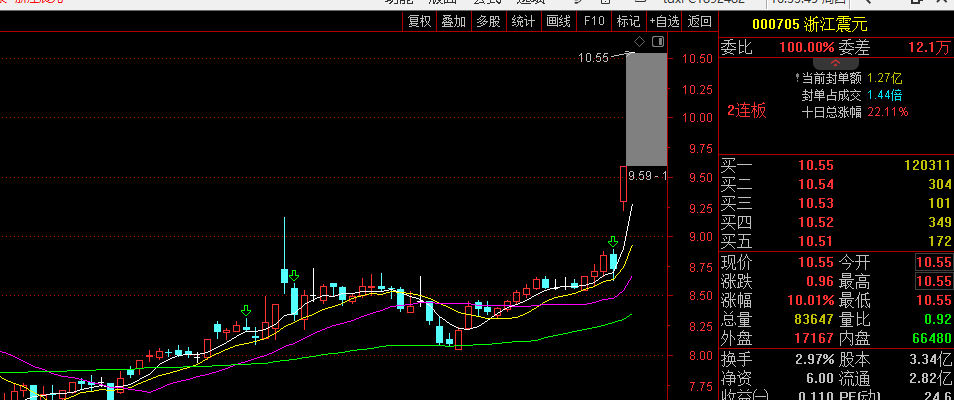Open the 统计 statistics tool
Viewport: 954px width, 400px height.
tap(523, 21)
